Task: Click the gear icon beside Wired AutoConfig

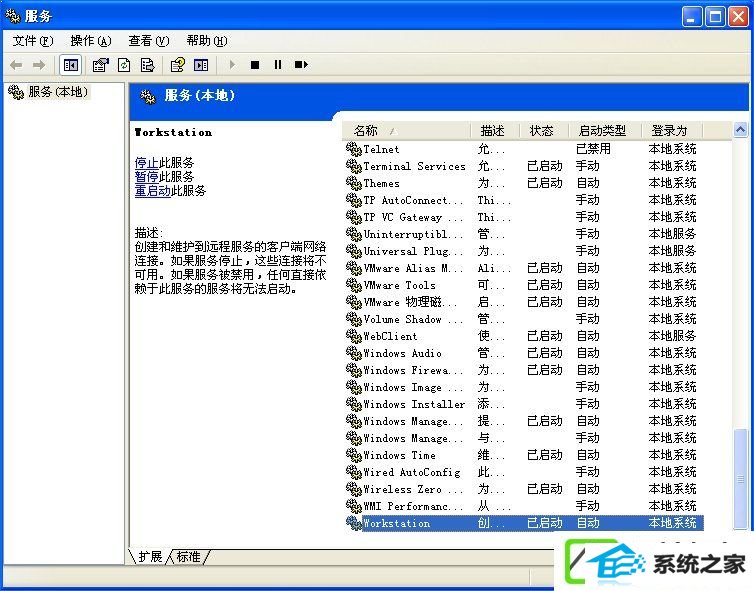Action: coord(353,472)
